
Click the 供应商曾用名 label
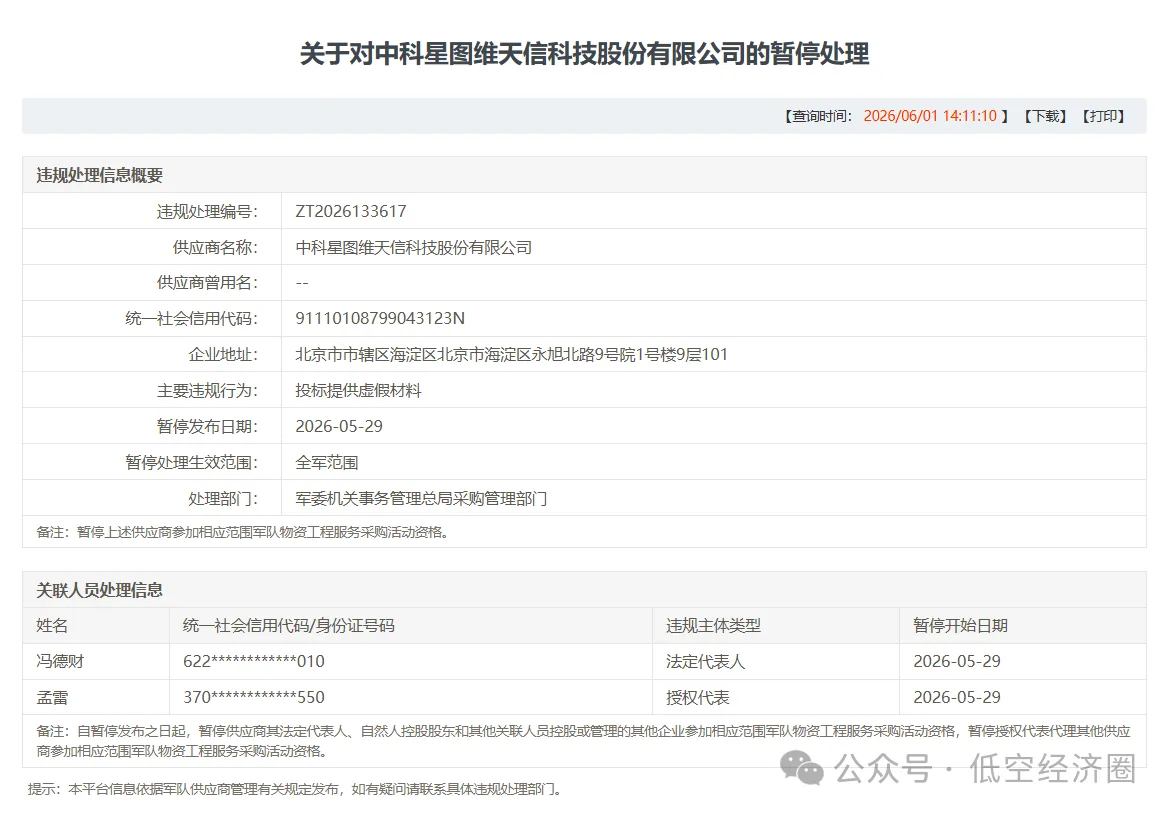(x=207, y=283)
